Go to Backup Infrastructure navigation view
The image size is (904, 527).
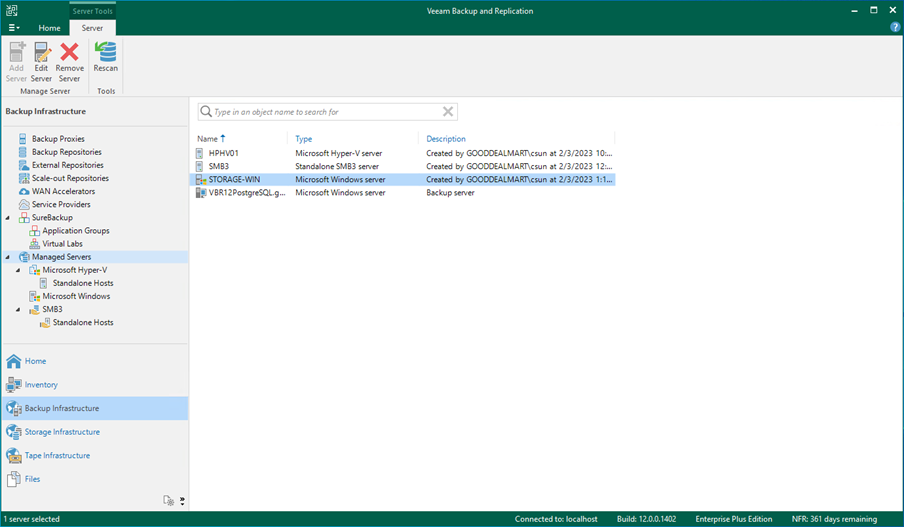(x=95, y=409)
